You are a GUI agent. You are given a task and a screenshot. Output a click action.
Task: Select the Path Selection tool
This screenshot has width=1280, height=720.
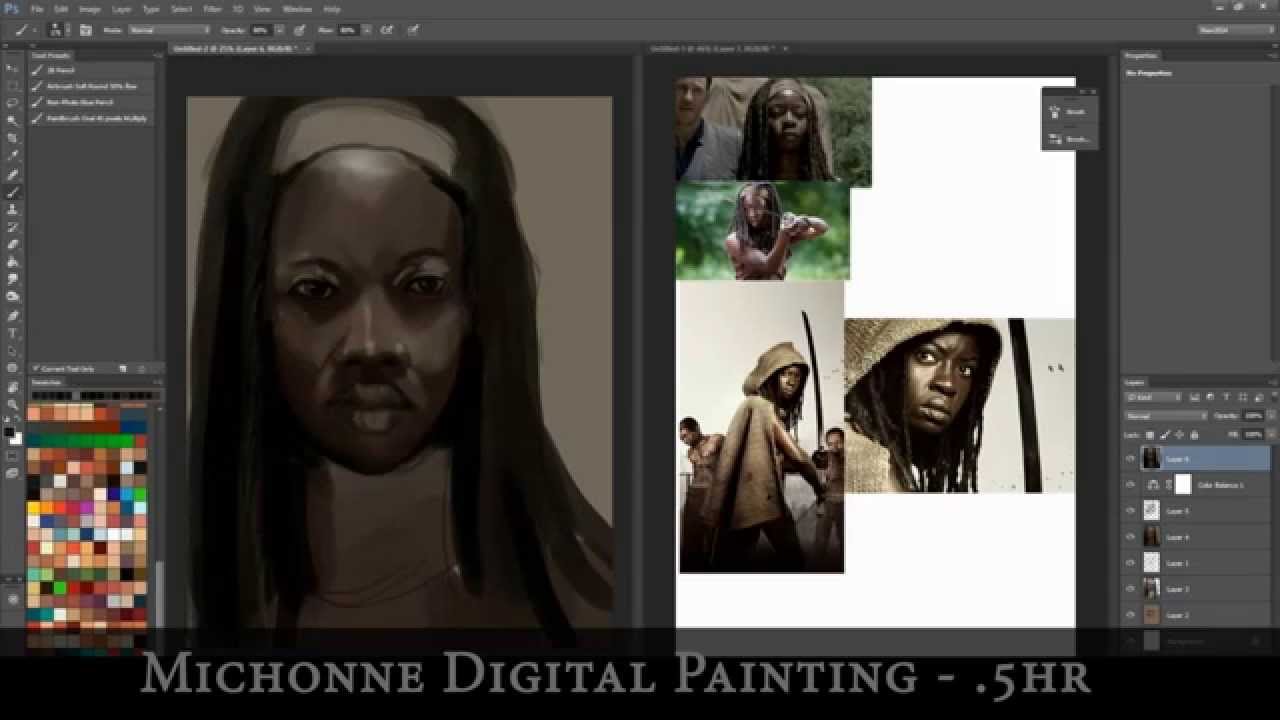[x=13, y=351]
